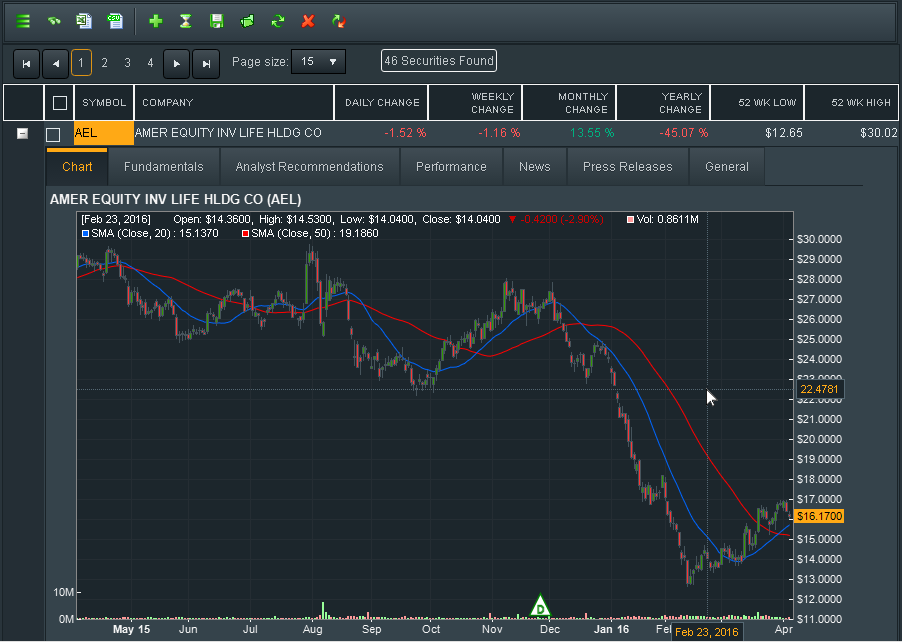Open the Analyst Recommendations tab
This screenshot has height=642, width=902.
[x=309, y=167]
